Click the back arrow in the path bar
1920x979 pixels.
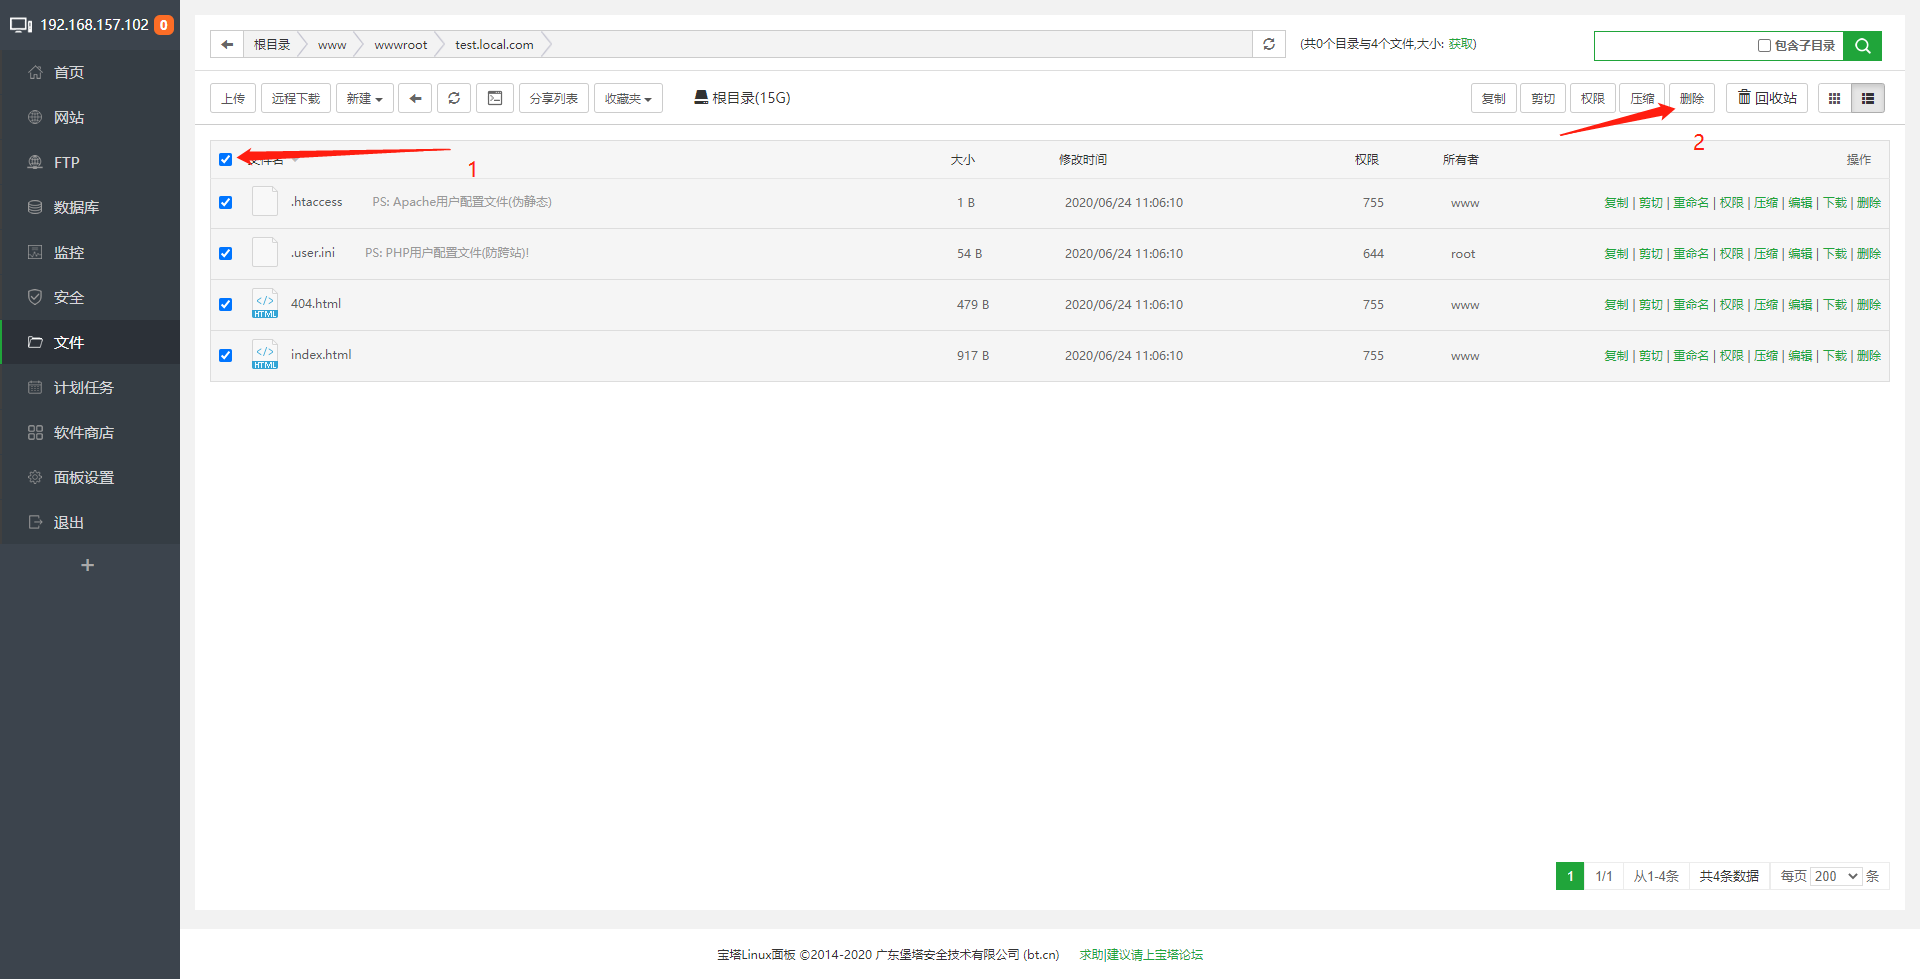coord(227,44)
